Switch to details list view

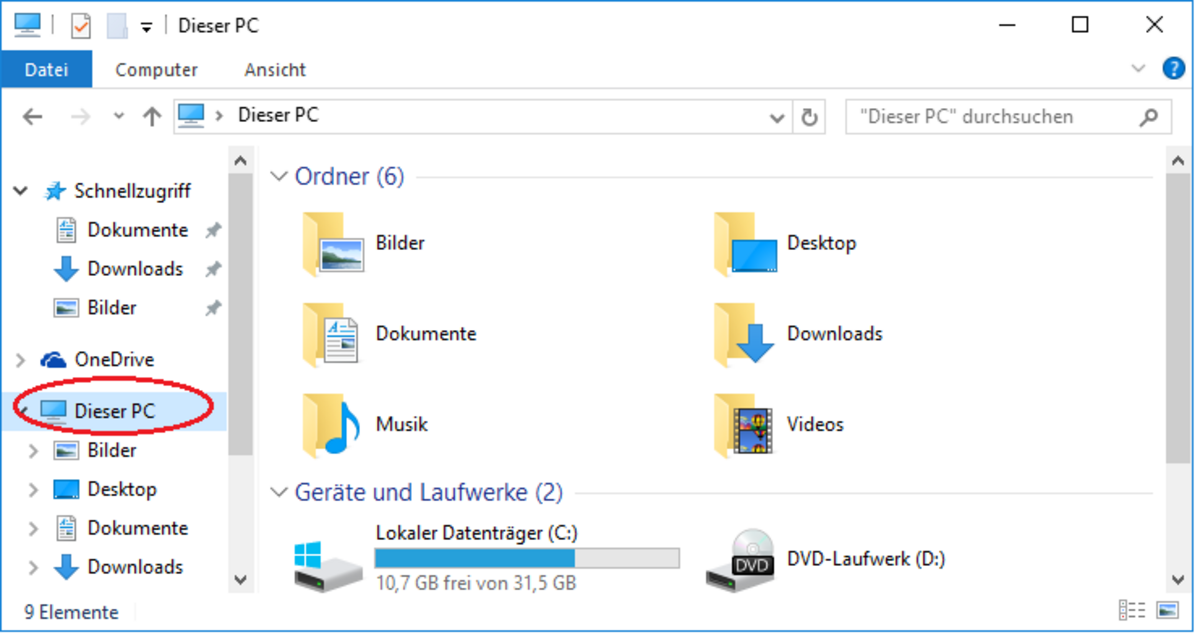coord(1132,610)
